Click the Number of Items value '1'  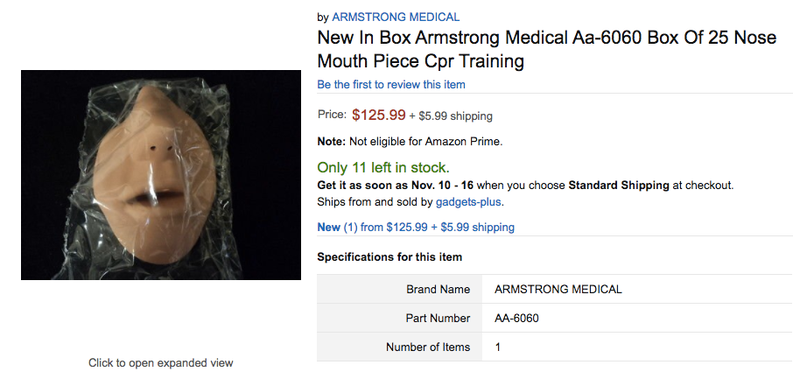click(497, 347)
